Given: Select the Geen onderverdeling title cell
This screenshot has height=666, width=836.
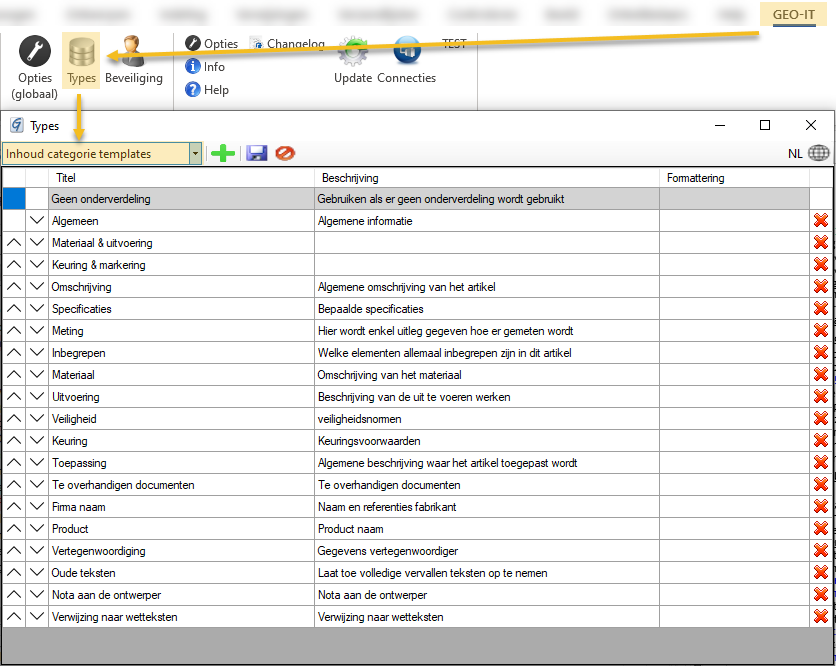Looking at the screenshot, I should pyautogui.click(x=181, y=199).
